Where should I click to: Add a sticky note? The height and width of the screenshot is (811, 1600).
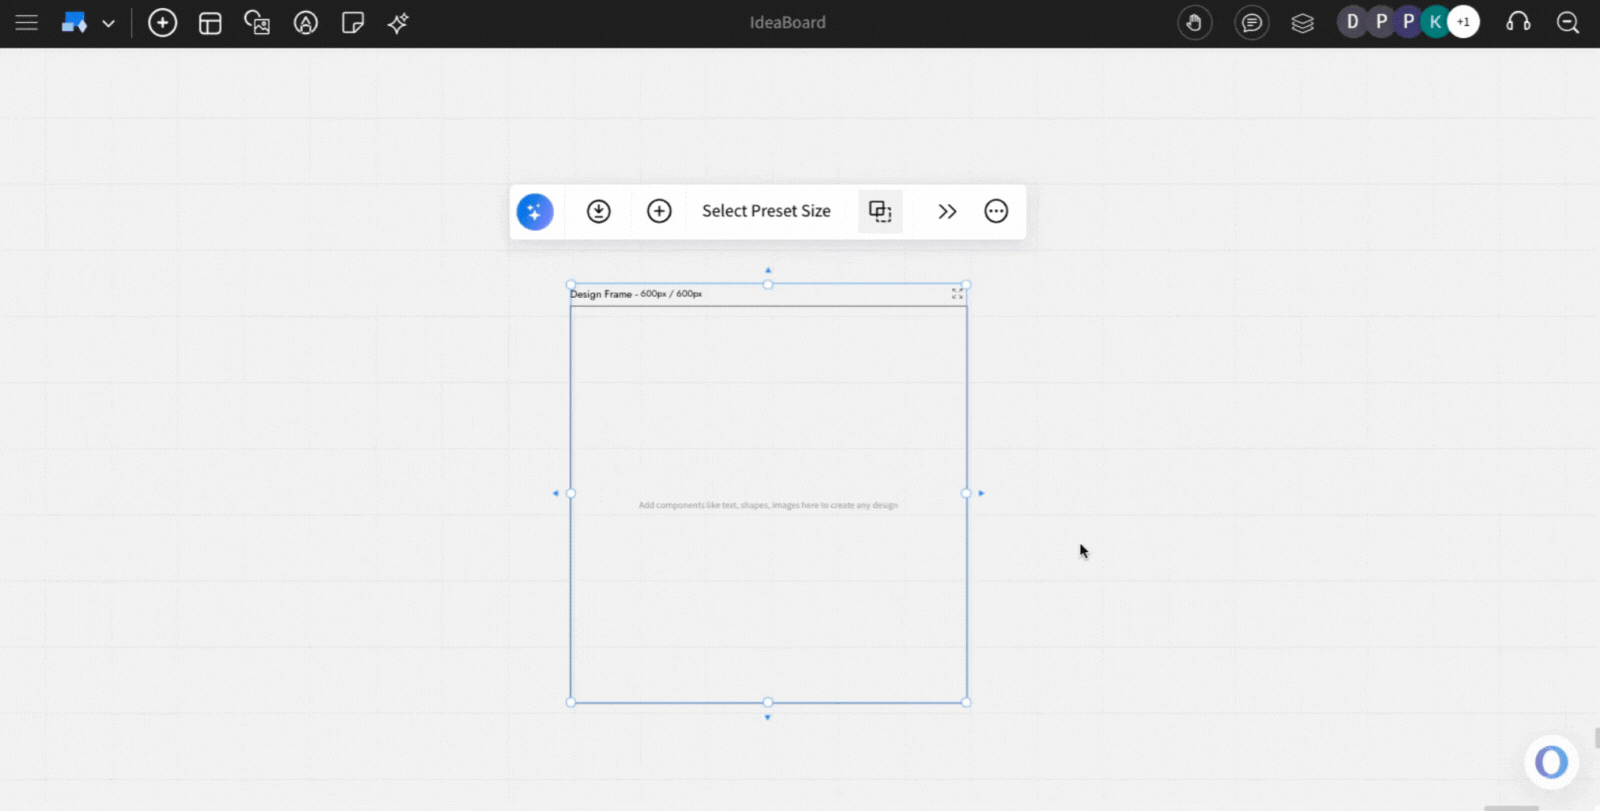[x=352, y=23]
